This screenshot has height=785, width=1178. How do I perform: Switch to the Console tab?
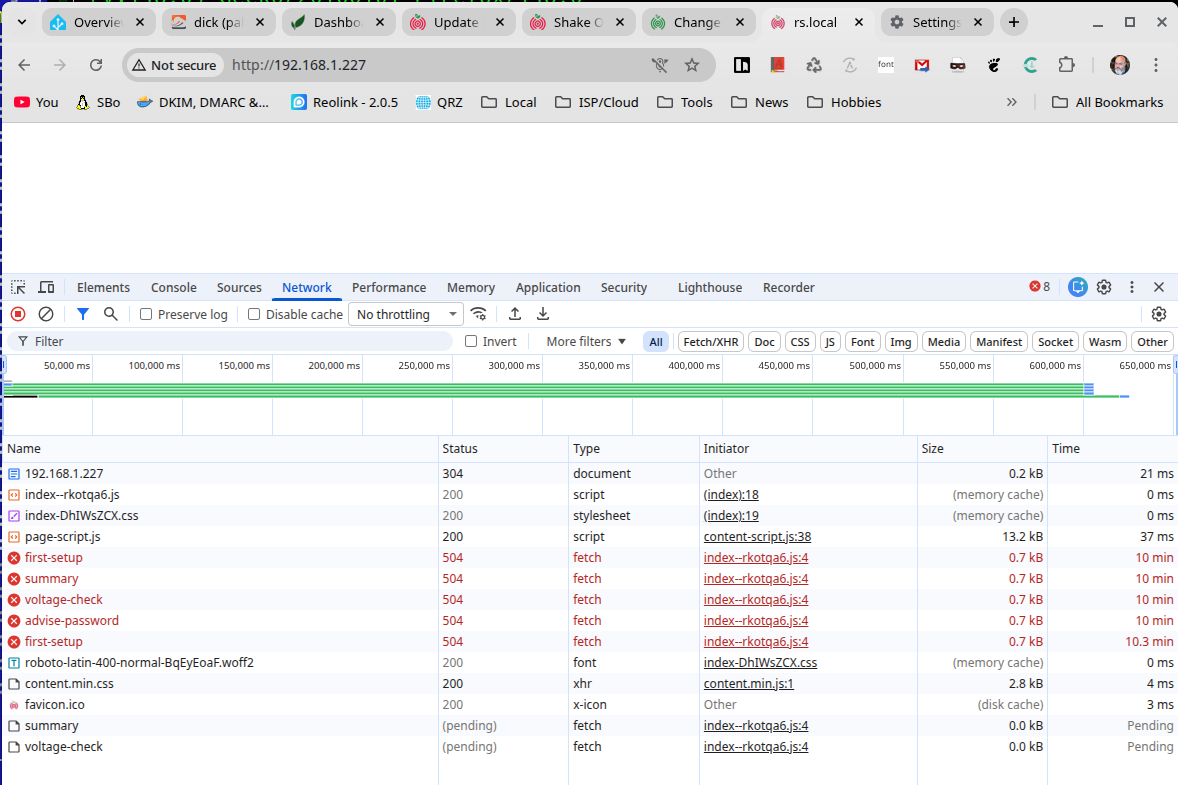point(174,287)
